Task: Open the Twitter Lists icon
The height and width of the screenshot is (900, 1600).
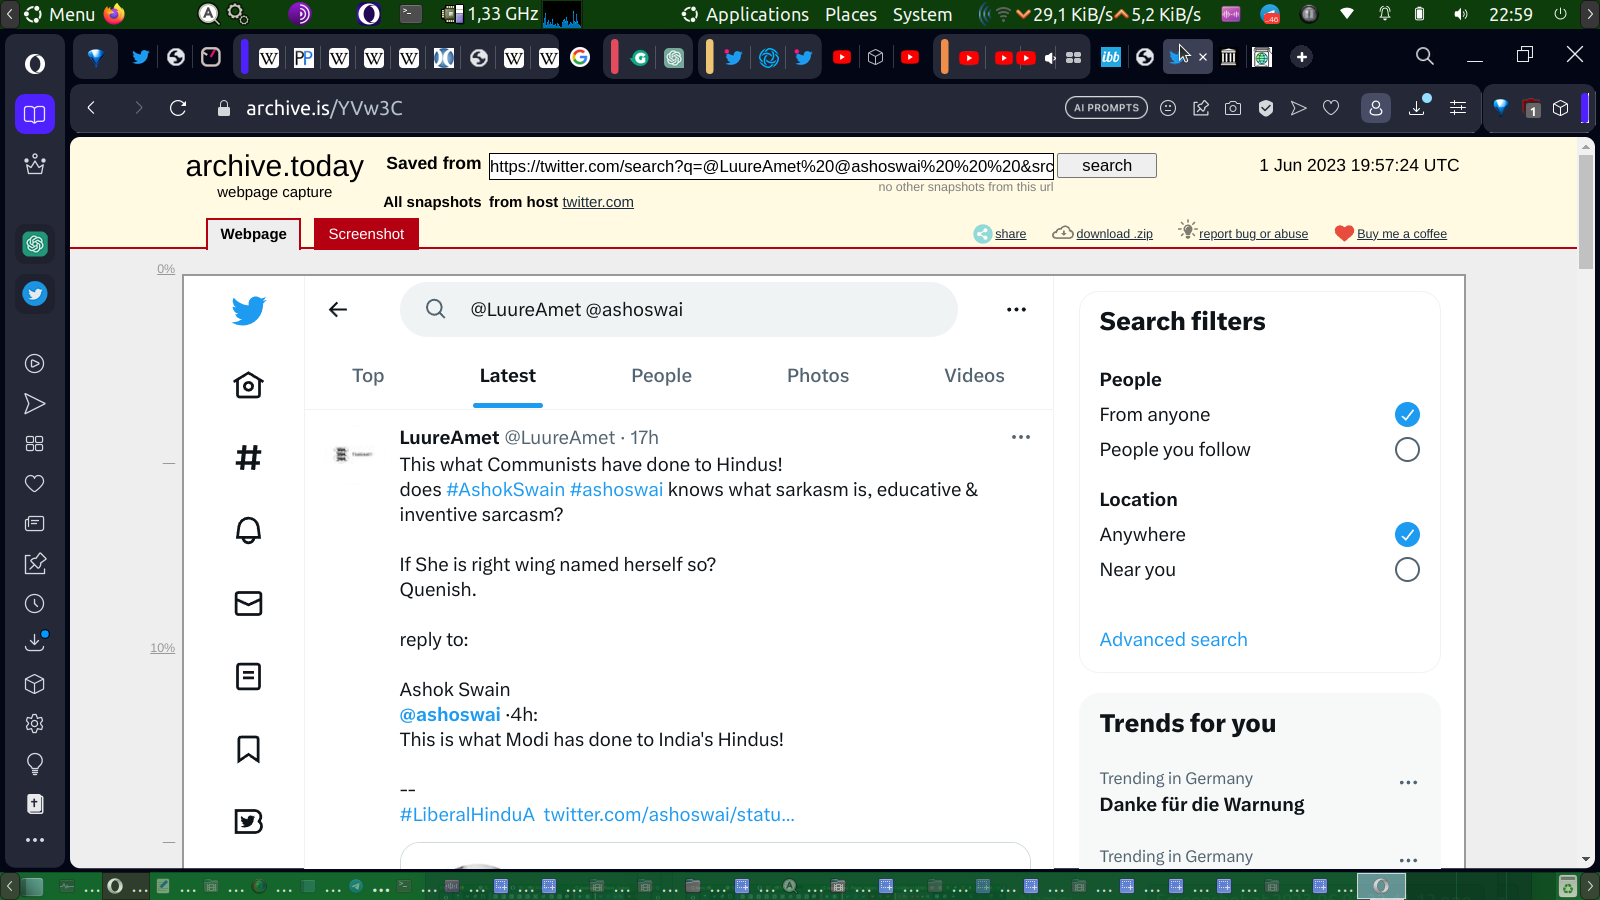Action: [x=248, y=676]
